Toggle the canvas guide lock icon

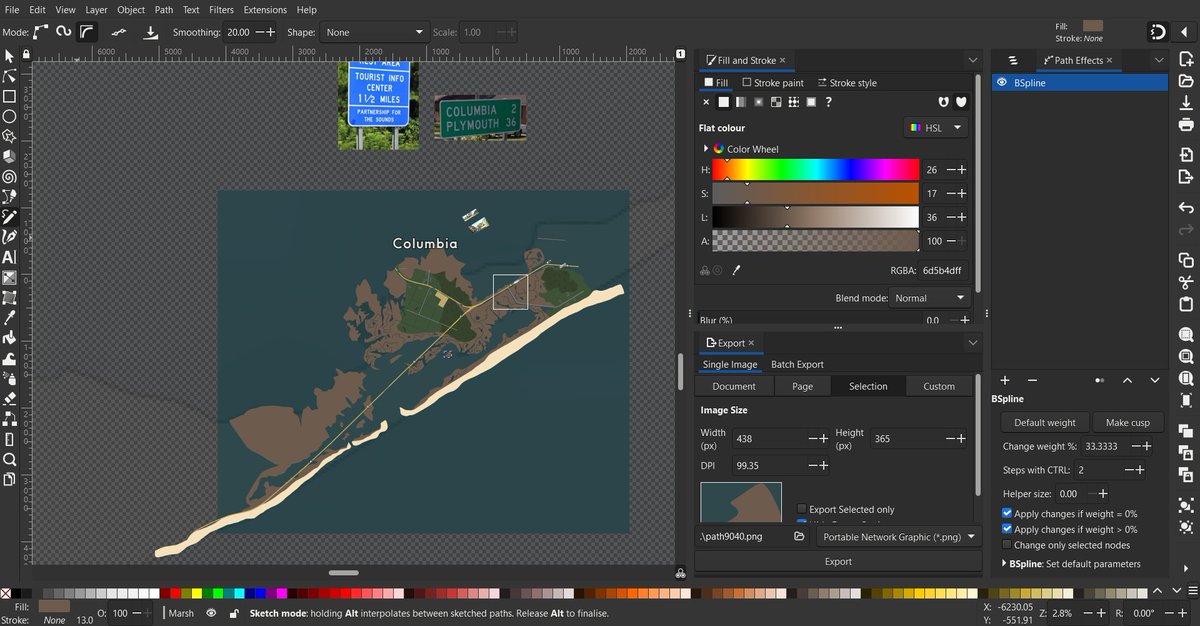tap(26, 54)
